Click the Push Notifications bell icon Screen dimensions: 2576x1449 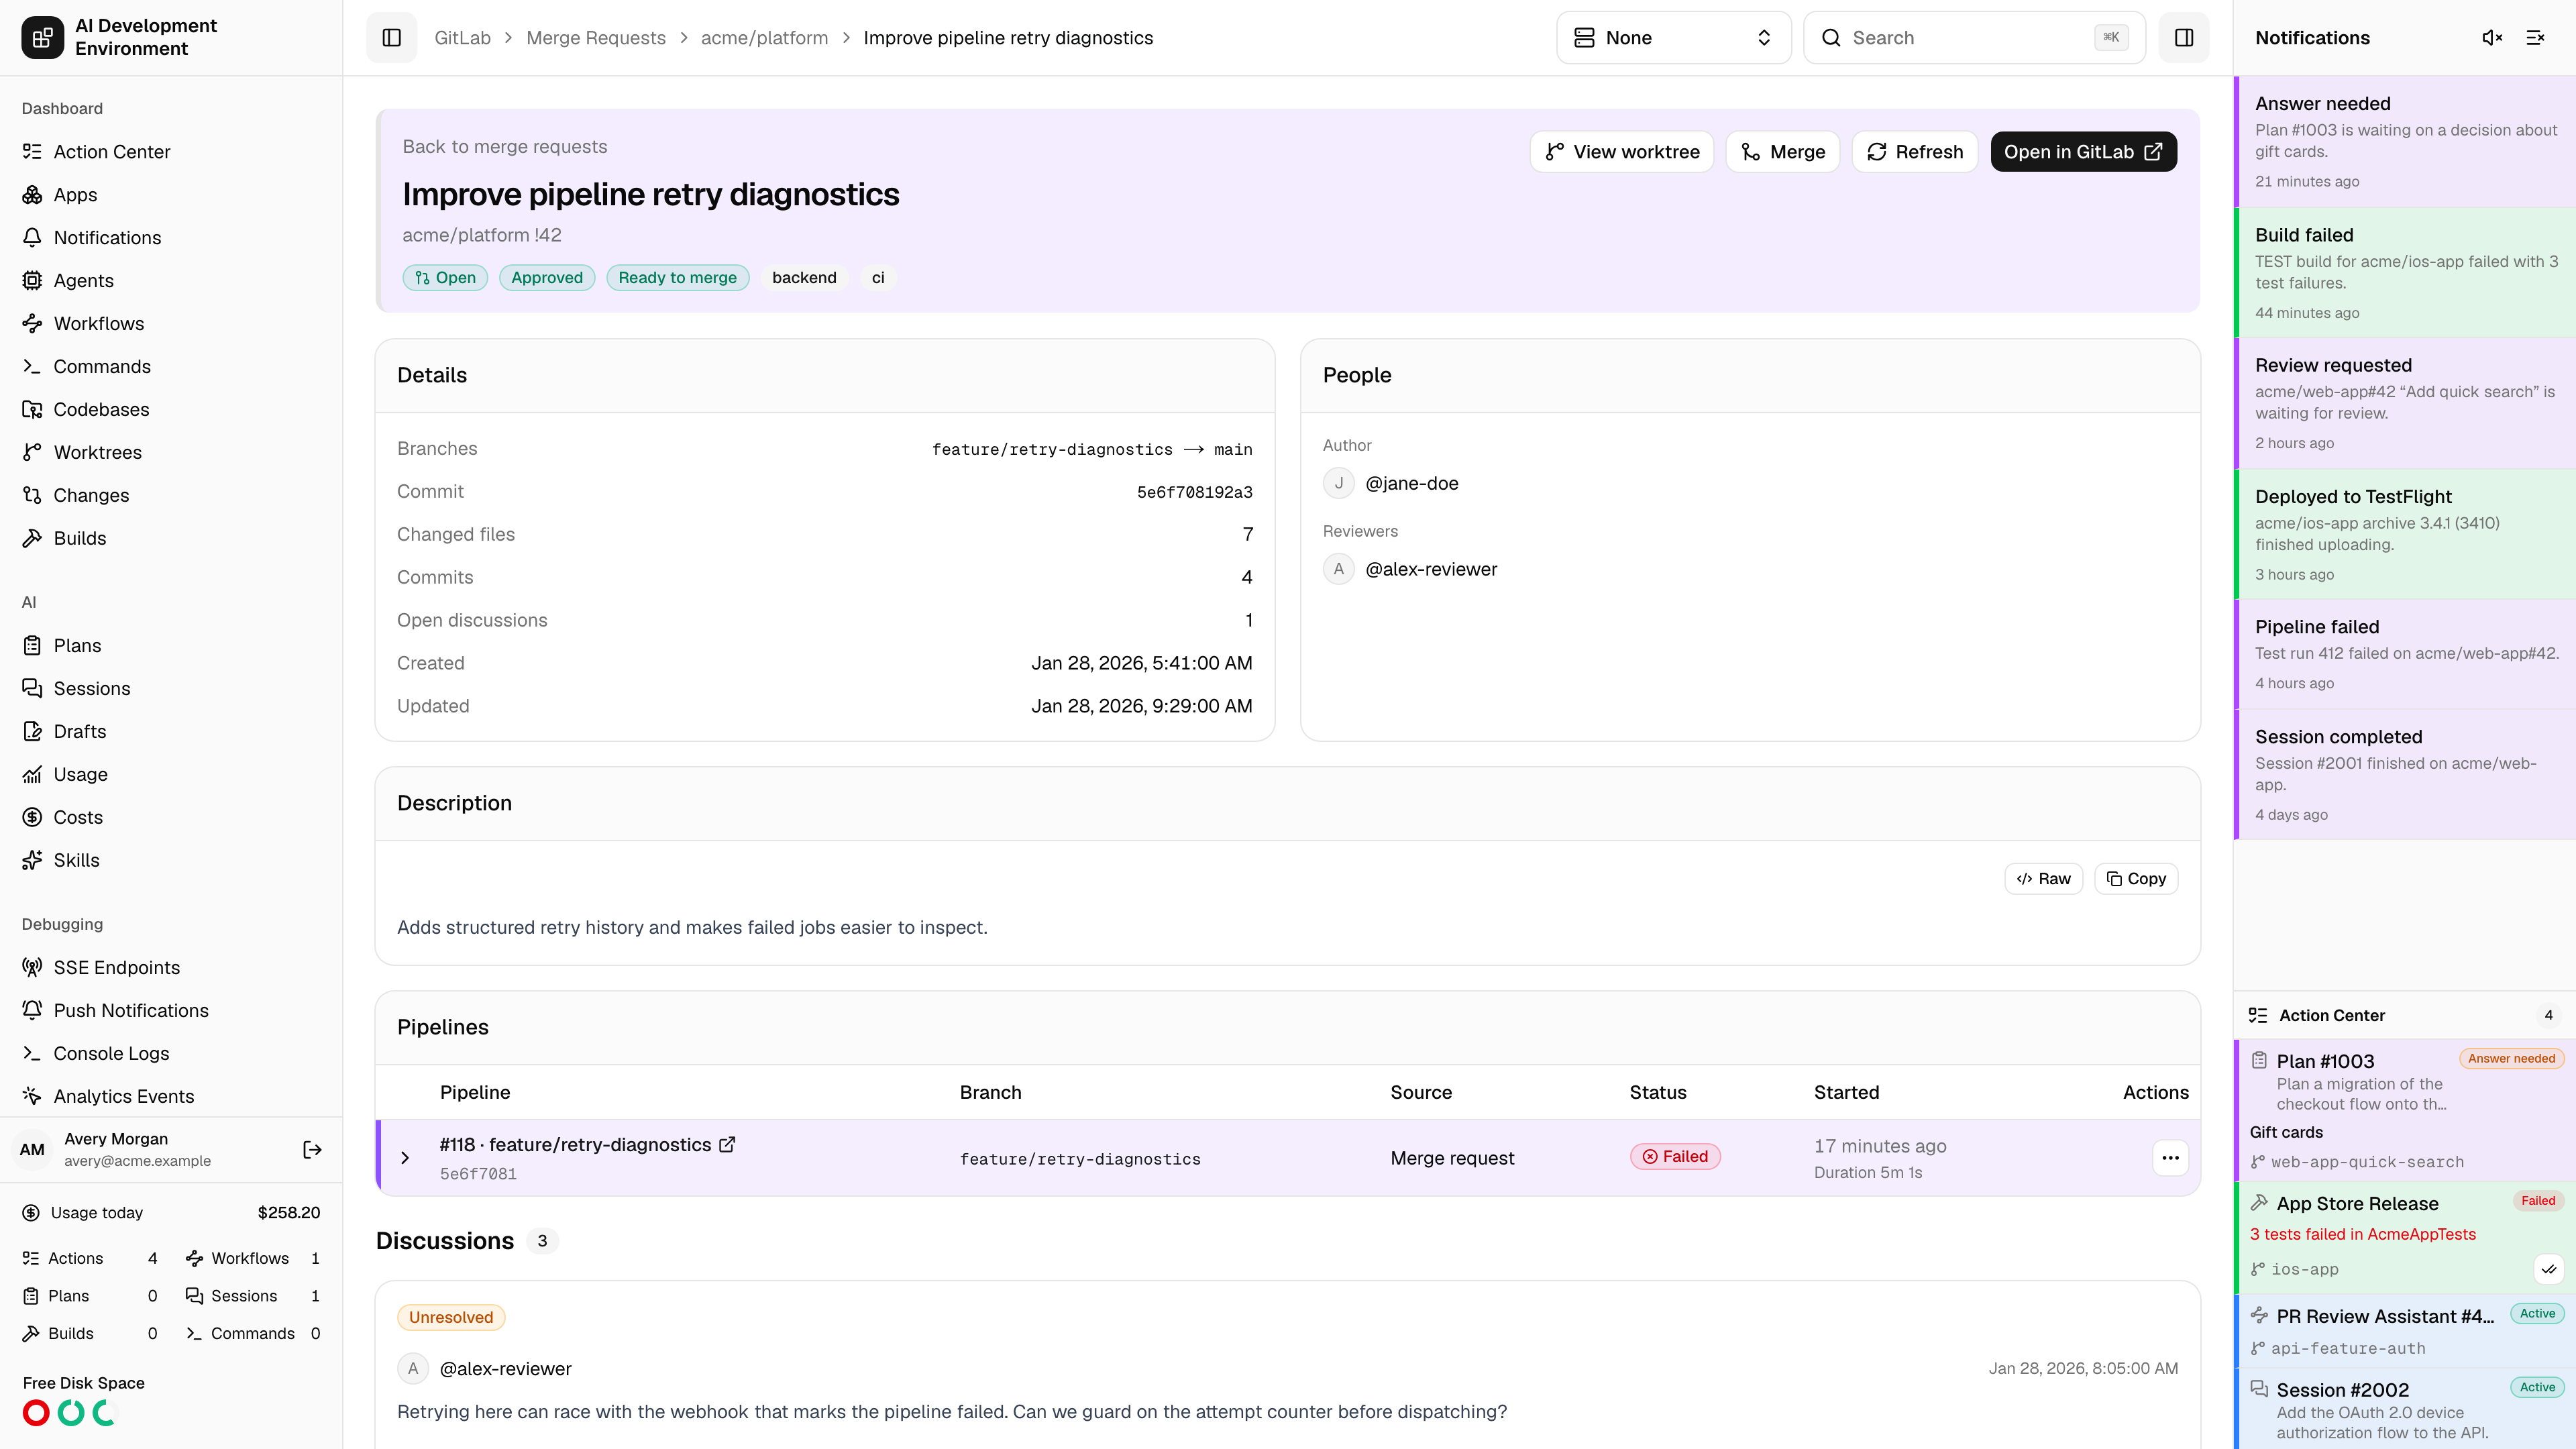click(x=32, y=1011)
